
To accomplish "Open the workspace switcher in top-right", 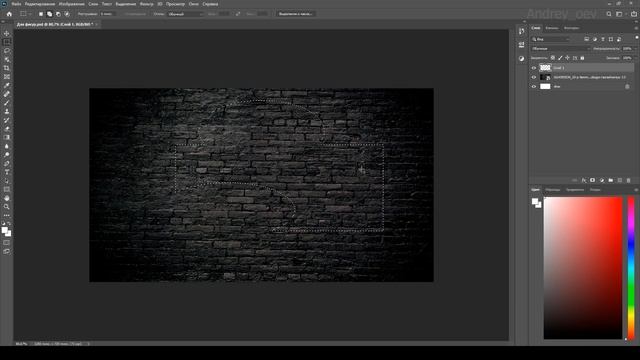I will click(620, 14).
